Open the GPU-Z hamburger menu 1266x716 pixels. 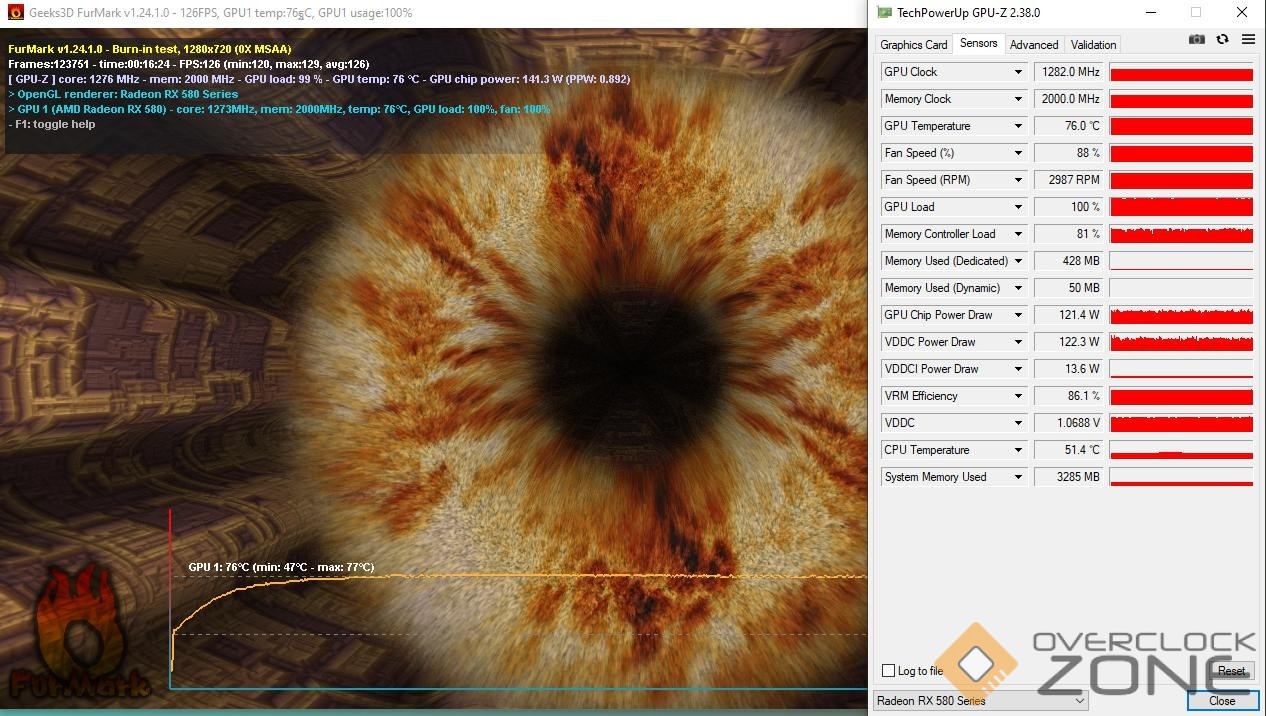1248,39
